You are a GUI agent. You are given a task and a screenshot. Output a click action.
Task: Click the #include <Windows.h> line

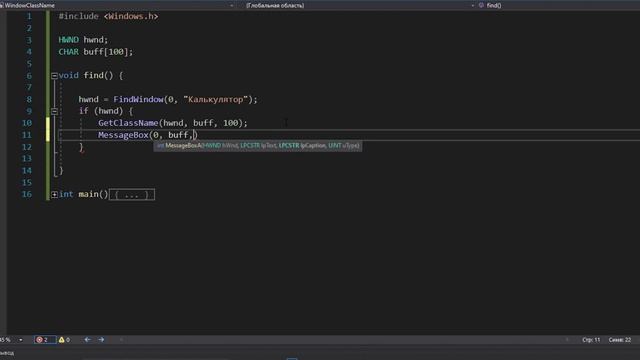coord(108,16)
